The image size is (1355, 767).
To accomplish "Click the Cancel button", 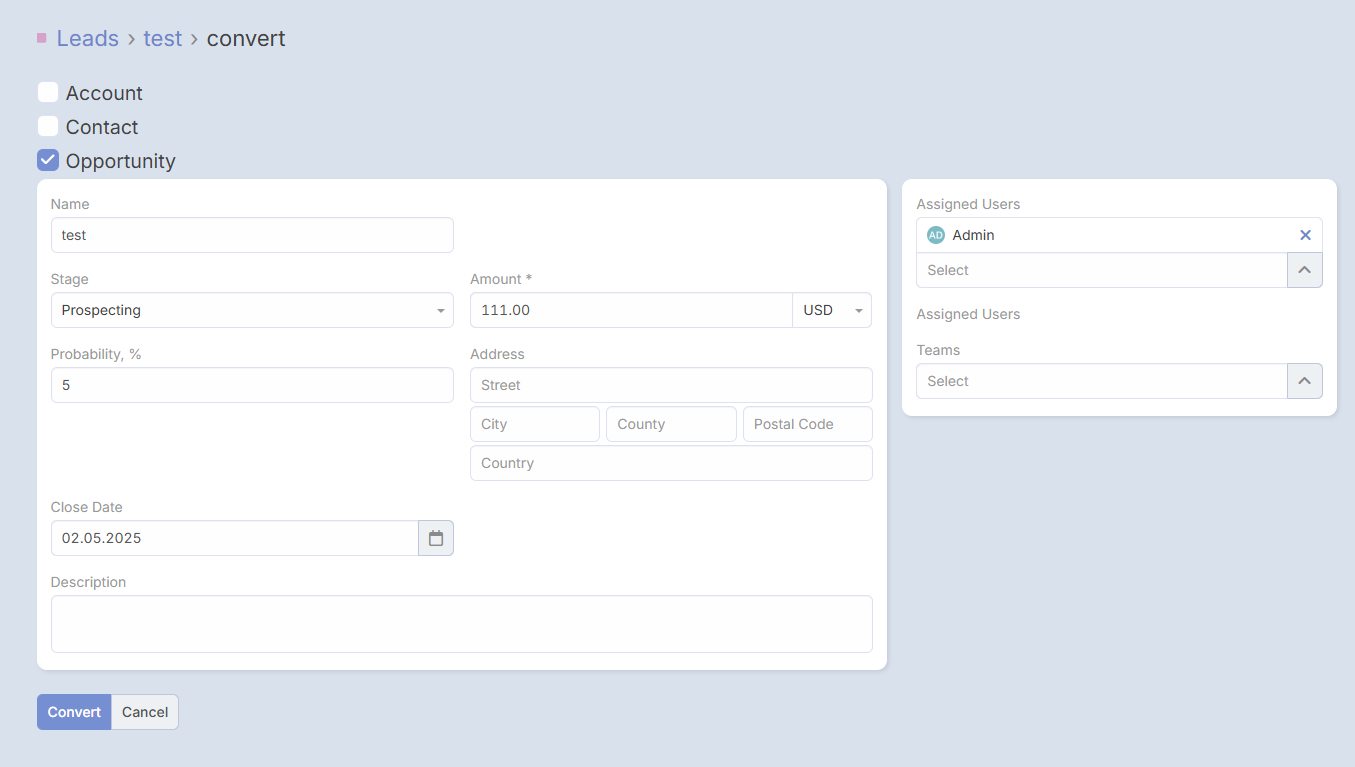I will (x=145, y=712).
